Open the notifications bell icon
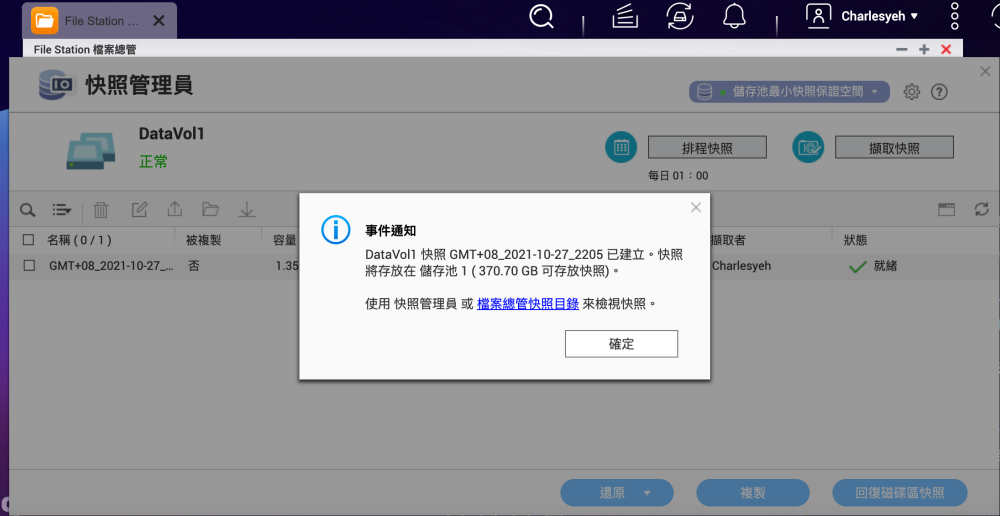The height and width of the screenshot is (516, 1000). pyautogui.click(x=735, y=16)
